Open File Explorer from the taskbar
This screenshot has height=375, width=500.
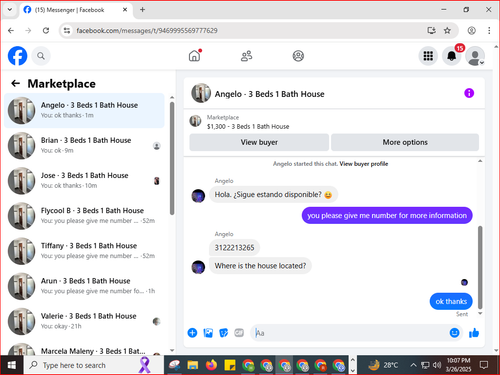click(193, 365)
